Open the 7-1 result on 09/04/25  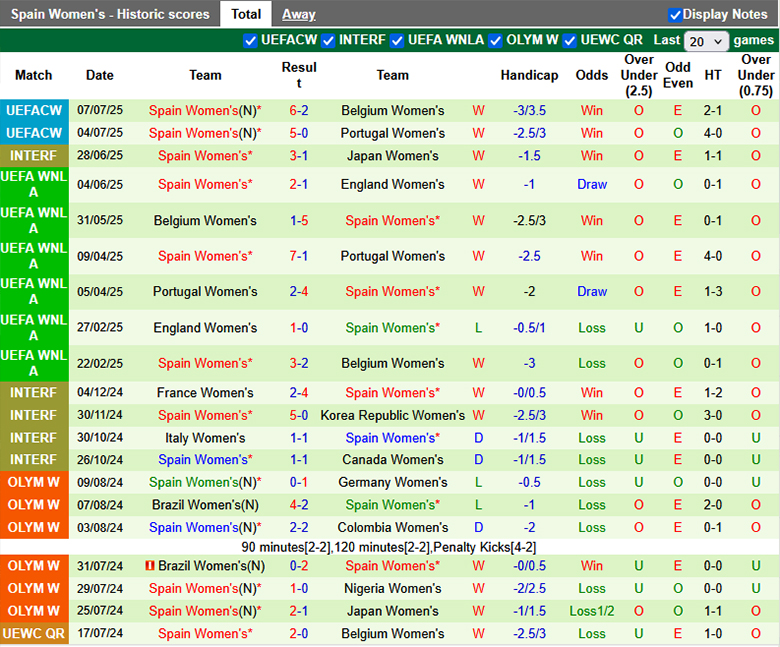point(299,256)
